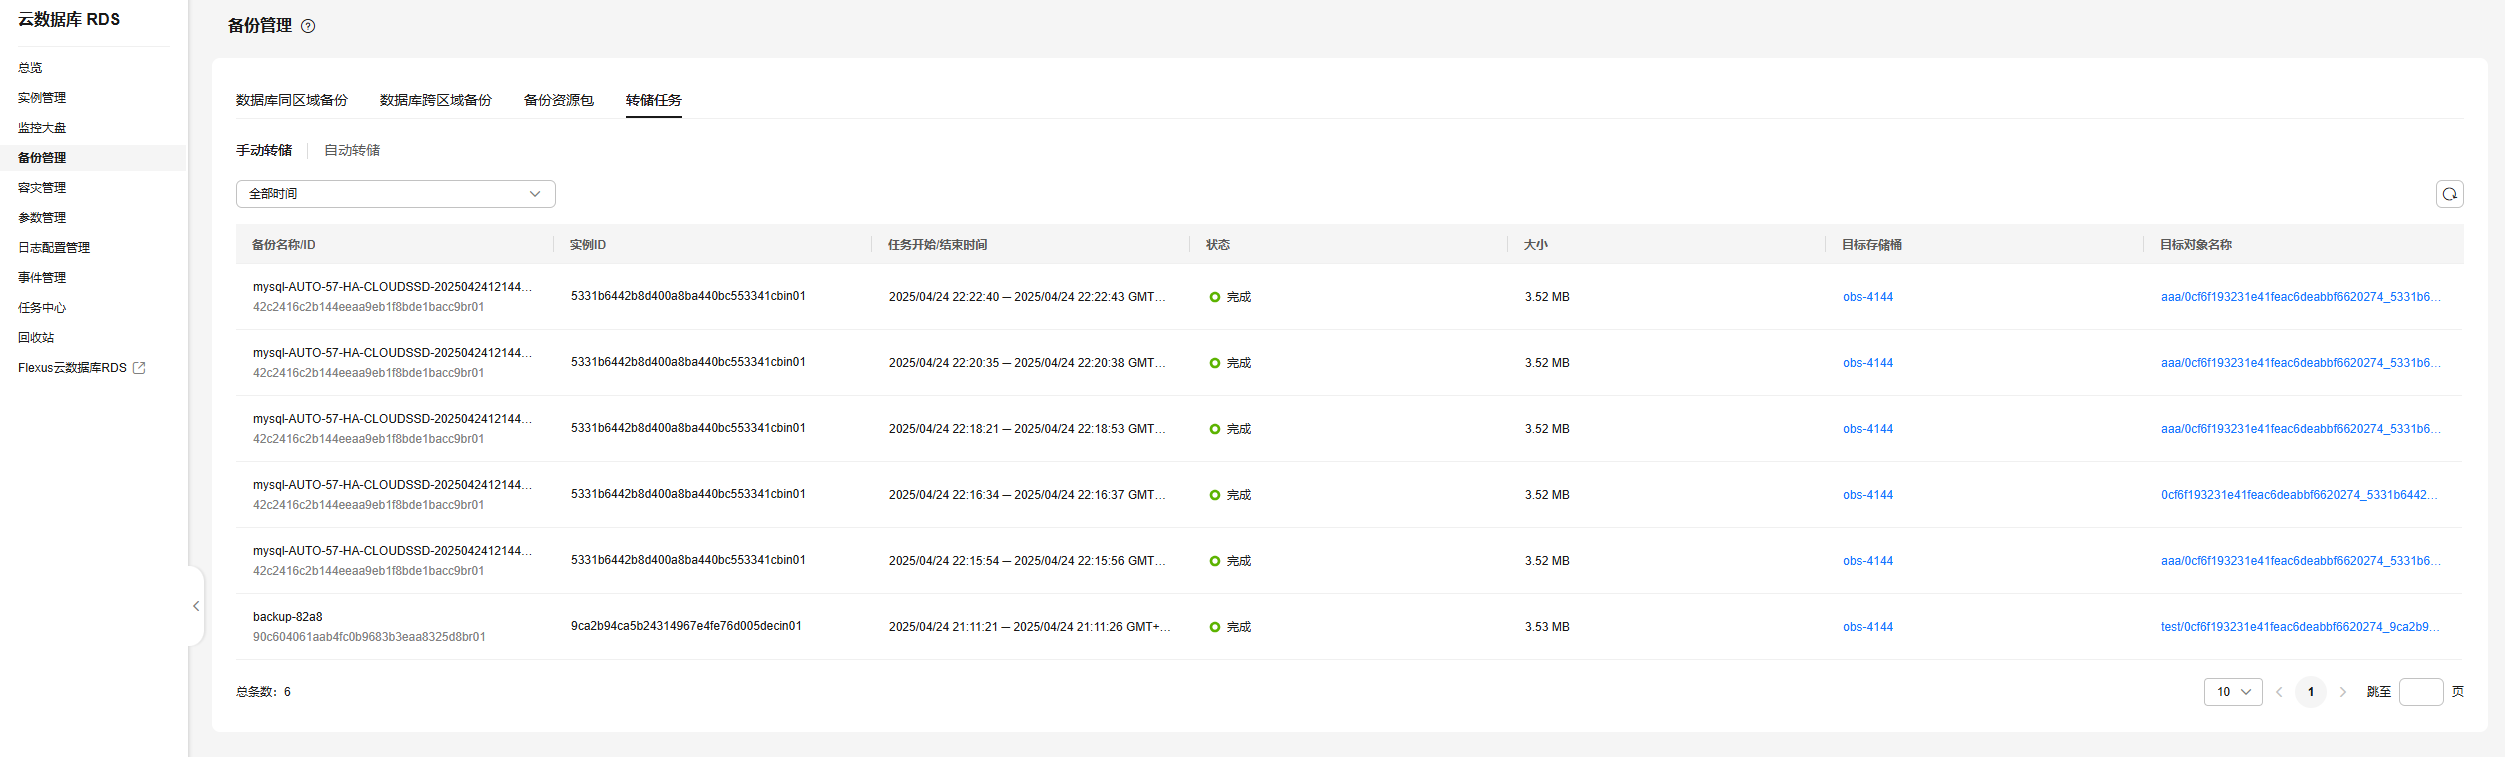Open the 备份资源包 tab
Image resolution: width=2505 pixels, height=757 pixels.
[558, 100]
